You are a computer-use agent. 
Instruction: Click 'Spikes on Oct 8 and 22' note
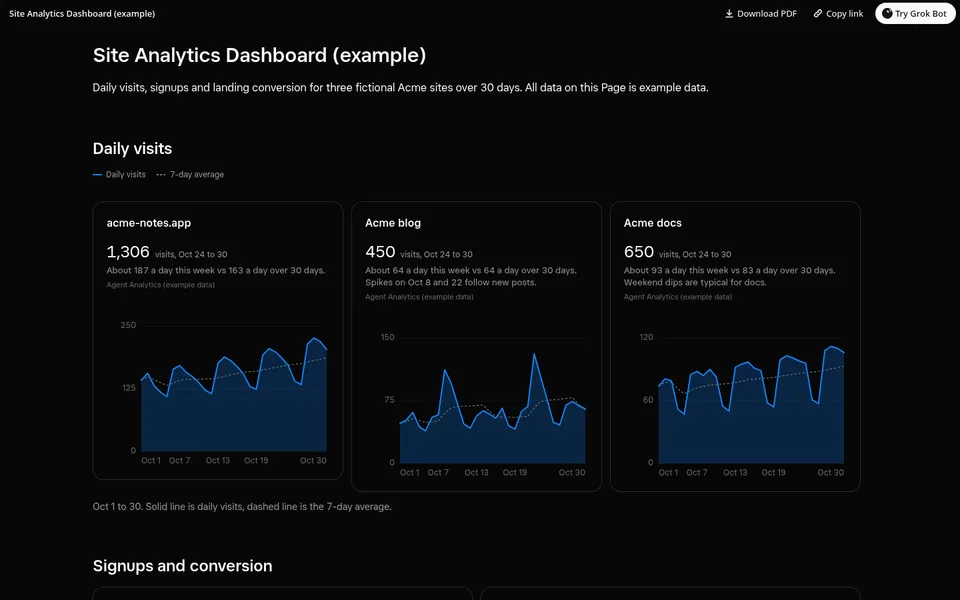point(451,282)
